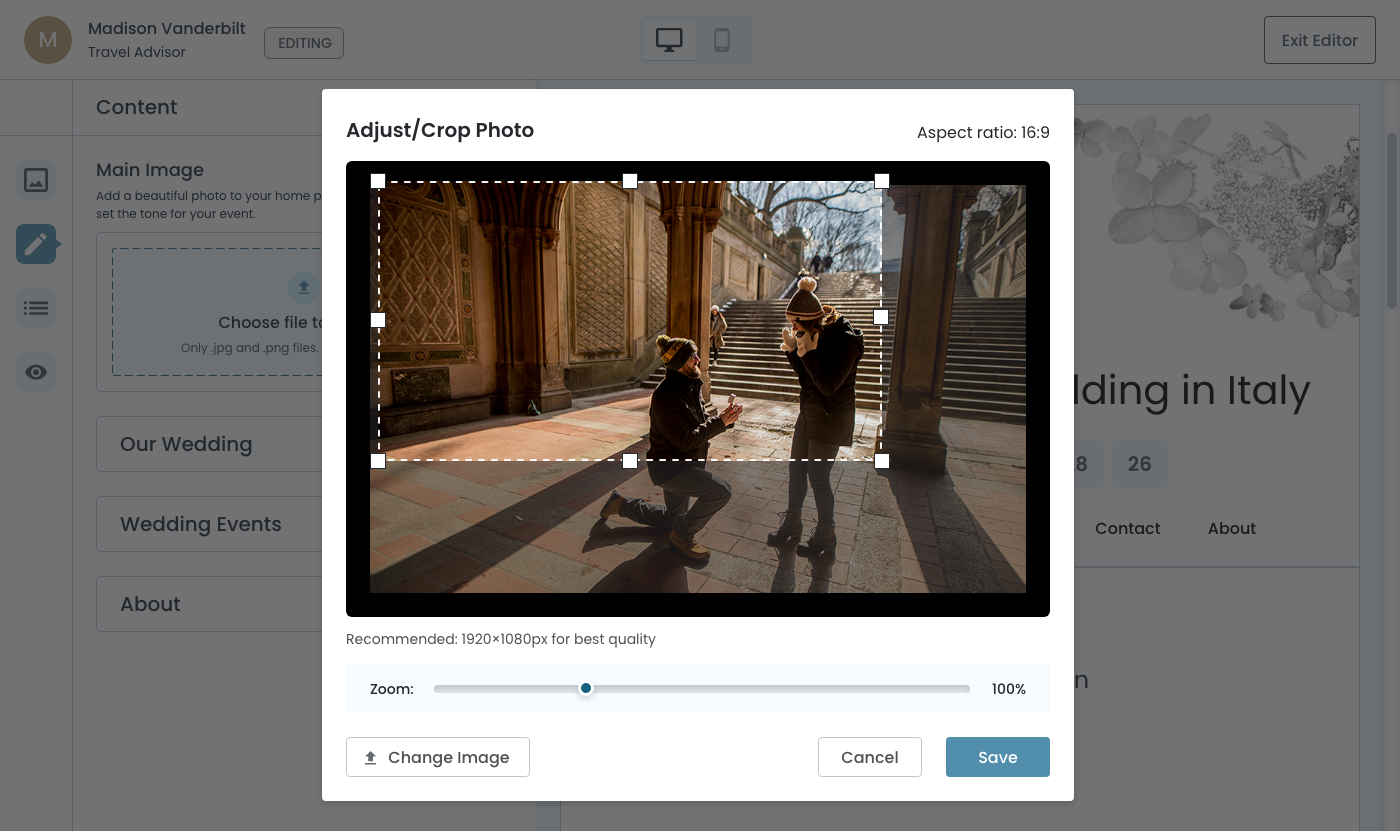This screenshot has width=1400, height=831.
Task: Open the About tab in site preview
Action: [x=1231, y=528]
